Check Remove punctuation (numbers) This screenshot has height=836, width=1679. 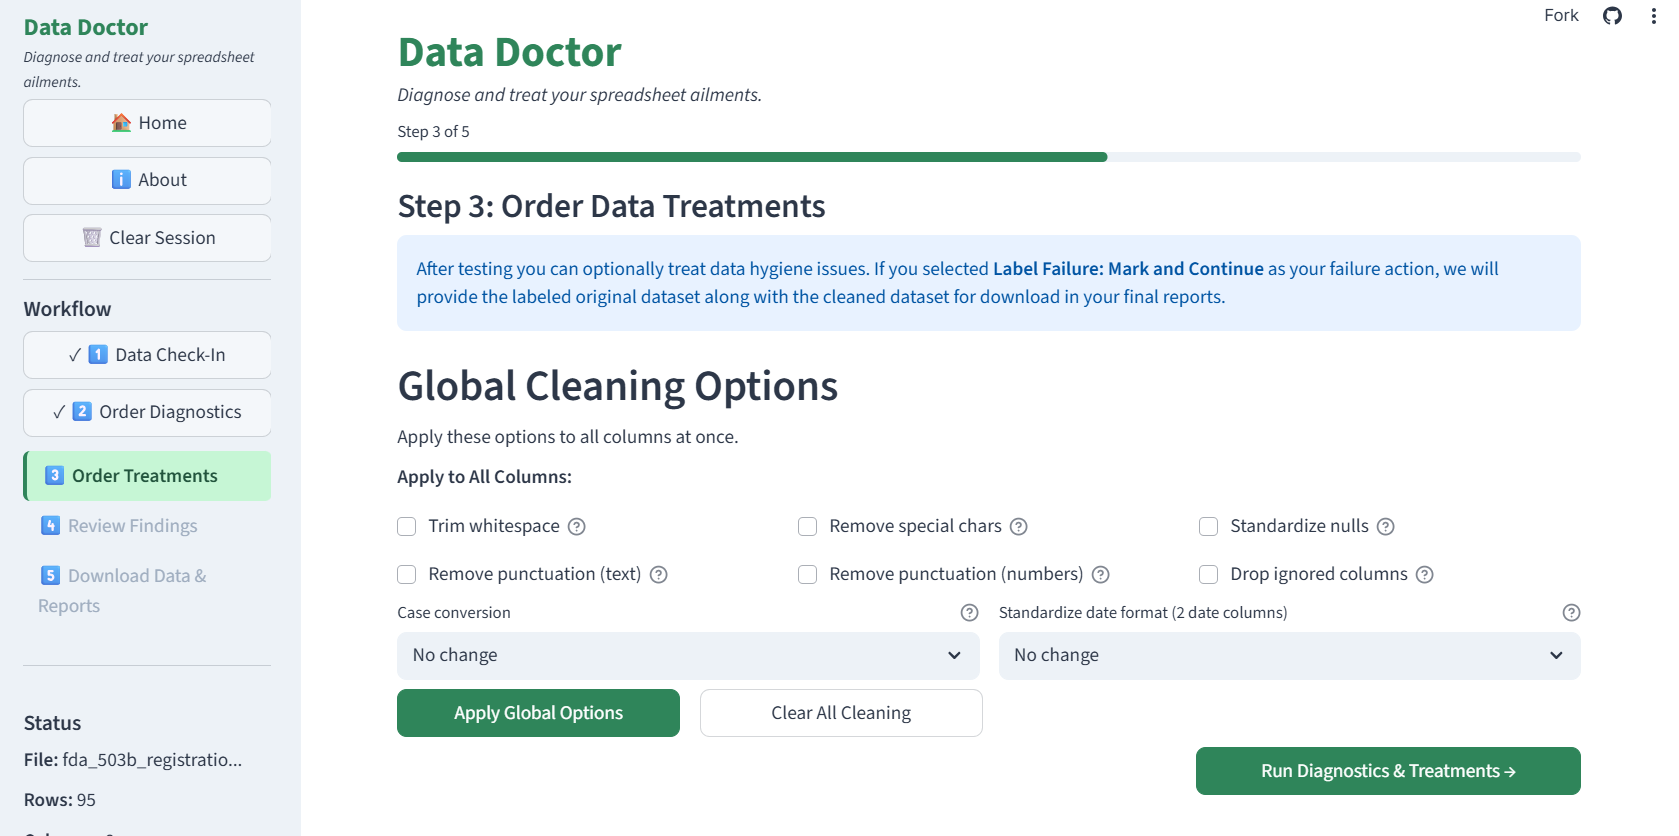[807, 574]
